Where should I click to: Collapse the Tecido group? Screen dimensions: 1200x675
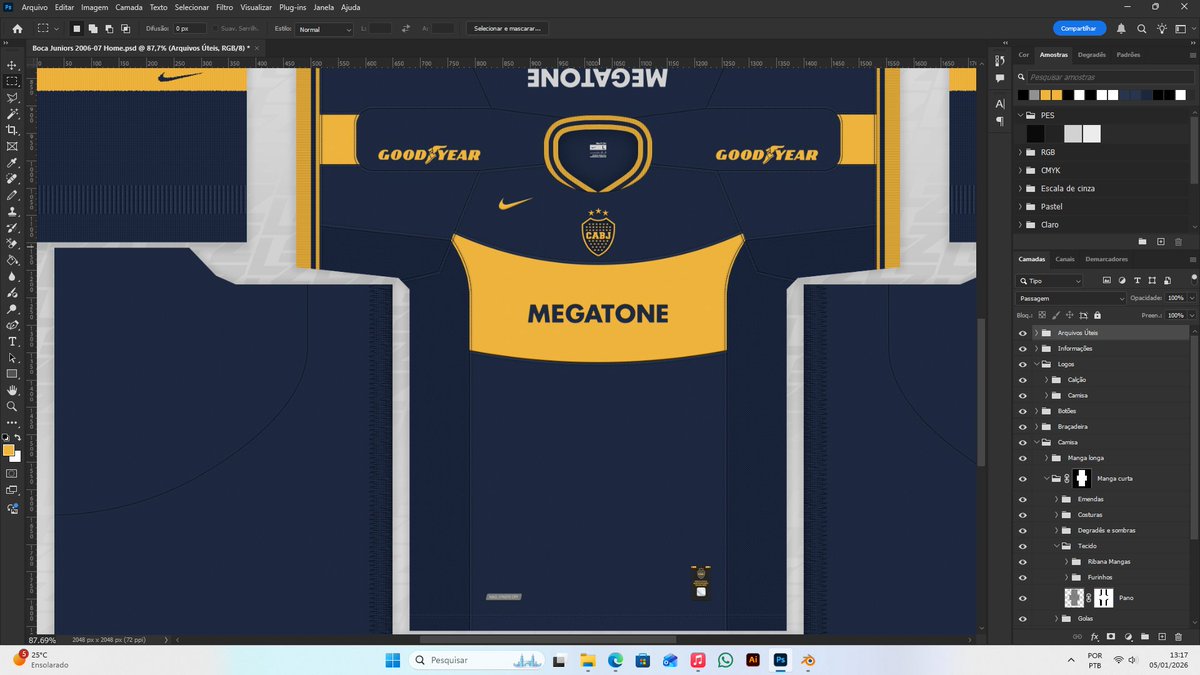coord(1056,546)
